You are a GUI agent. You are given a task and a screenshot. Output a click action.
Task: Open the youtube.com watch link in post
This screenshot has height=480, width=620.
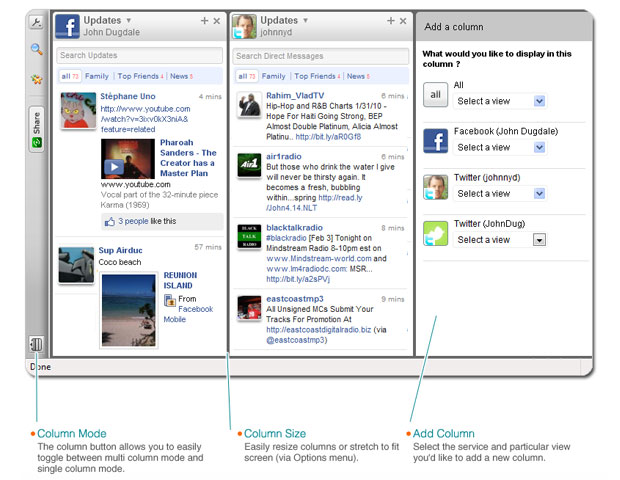pos(145,119)
